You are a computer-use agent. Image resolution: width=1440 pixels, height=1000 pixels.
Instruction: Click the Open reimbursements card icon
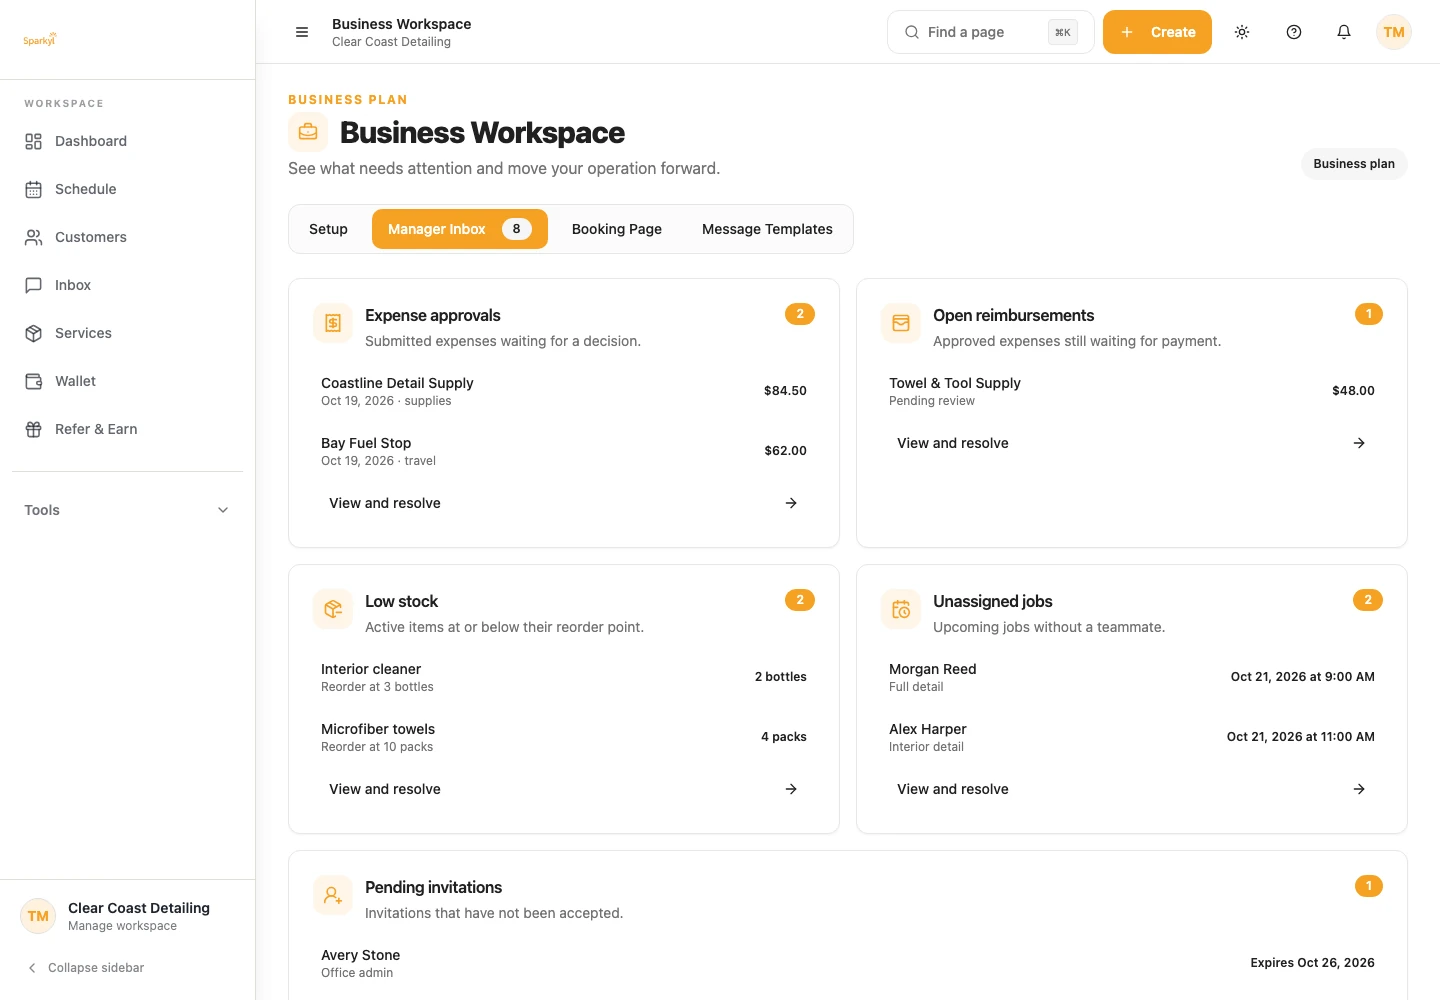901,323
